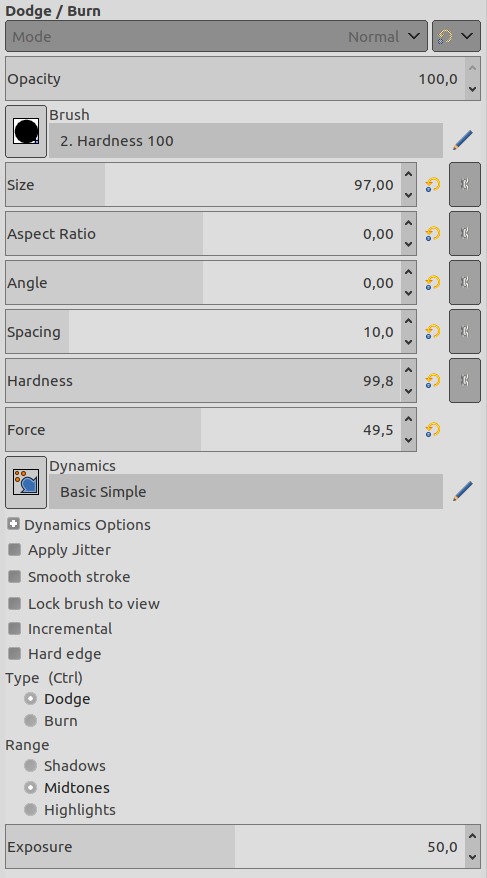
Task: Enable Smooth stroke checkbox
Action: pos(15,577)
